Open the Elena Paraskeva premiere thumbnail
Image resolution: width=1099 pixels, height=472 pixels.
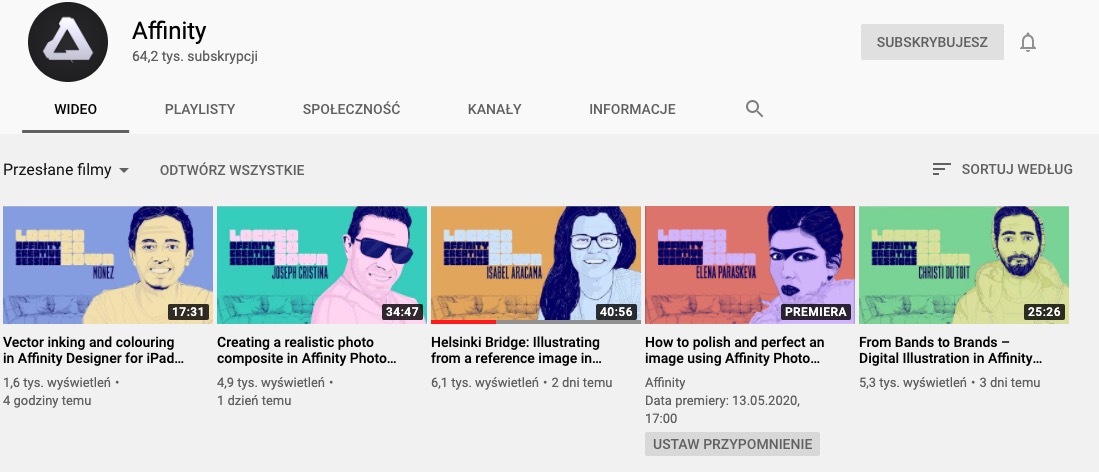(x=750, y=264)
